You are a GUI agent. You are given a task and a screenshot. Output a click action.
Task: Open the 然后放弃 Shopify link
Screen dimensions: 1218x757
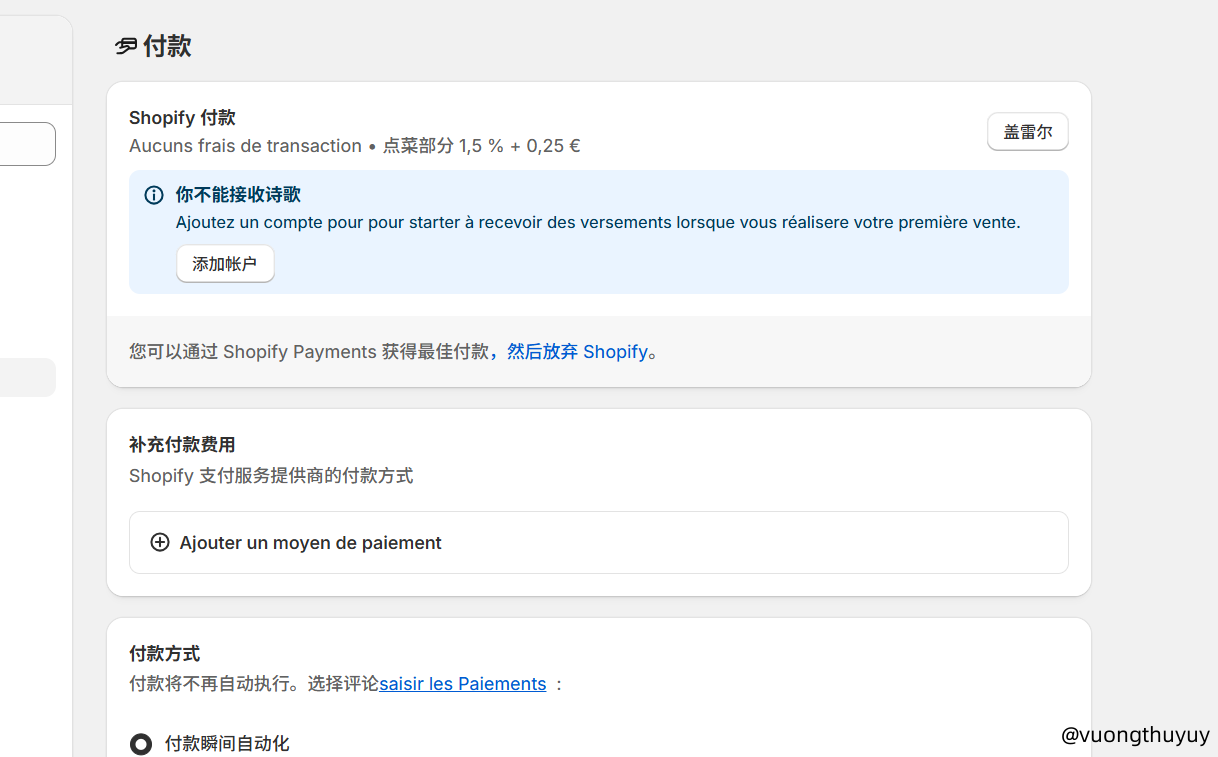click(x=577, y=352)
